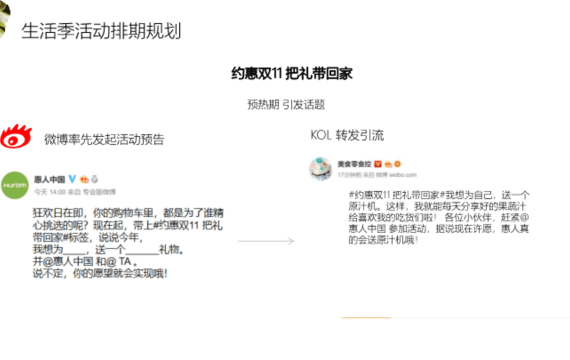Viewport: 570px width, 360px height.
Task: Click hashtag #约惠双11 把礼带回家# in KOL post
Action: (x=397, y=195)
